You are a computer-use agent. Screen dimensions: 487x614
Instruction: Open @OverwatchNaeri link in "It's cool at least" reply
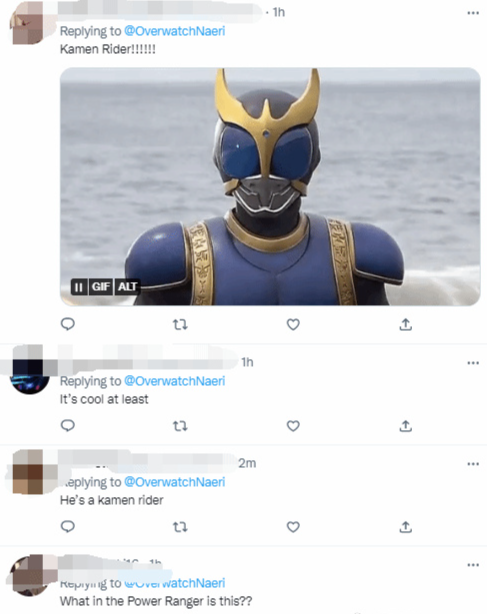pyautogui.click(x=175, y=381)
